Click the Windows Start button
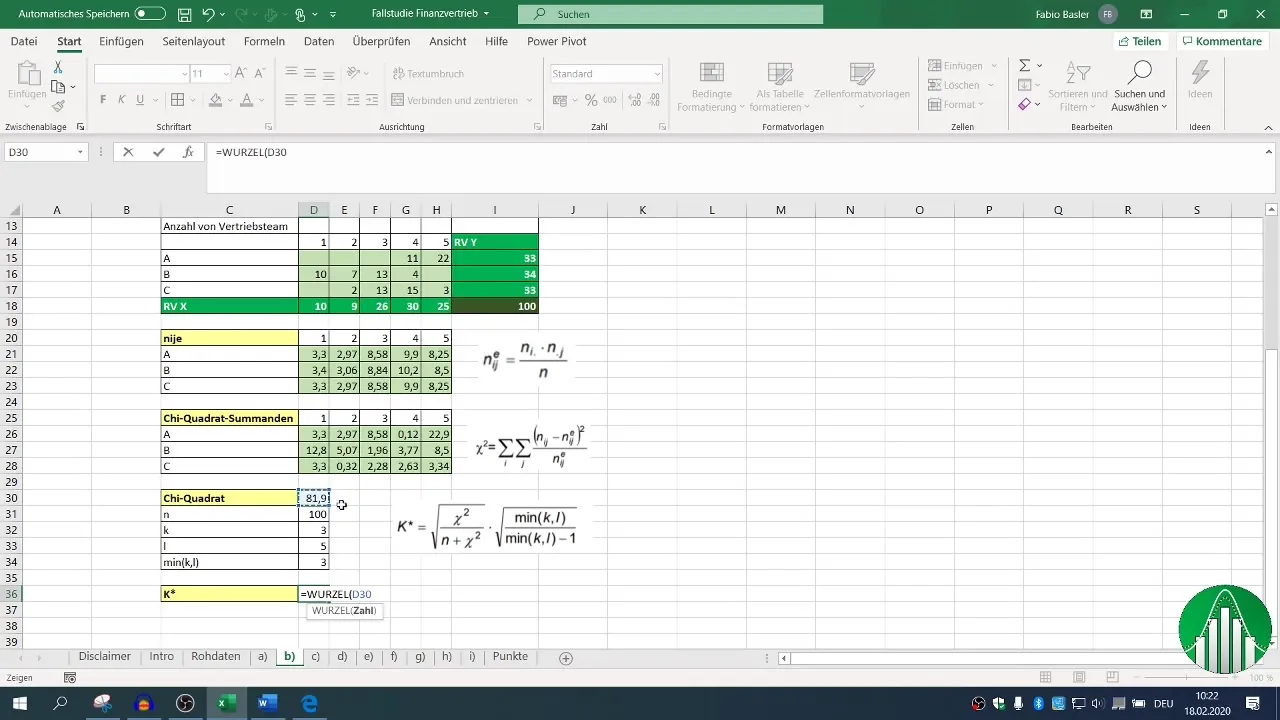This screenshot has width=1280, height=720. [x=19, y=704]
